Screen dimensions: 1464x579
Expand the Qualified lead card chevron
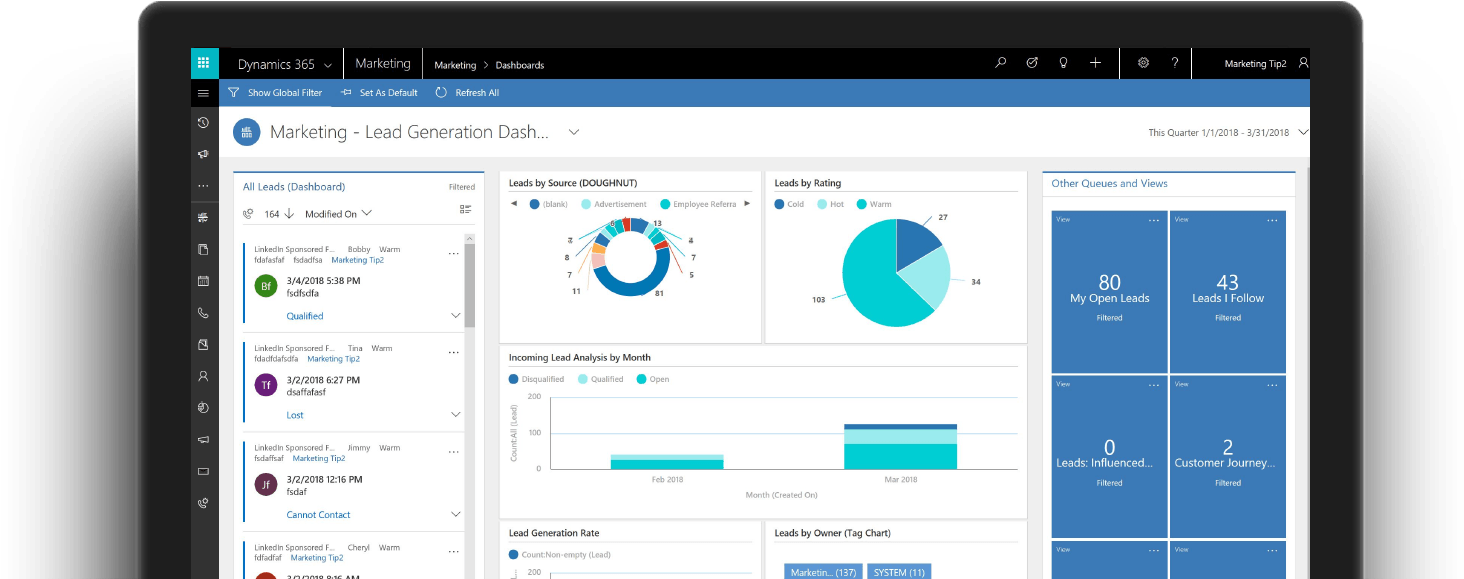coord(456,315)
